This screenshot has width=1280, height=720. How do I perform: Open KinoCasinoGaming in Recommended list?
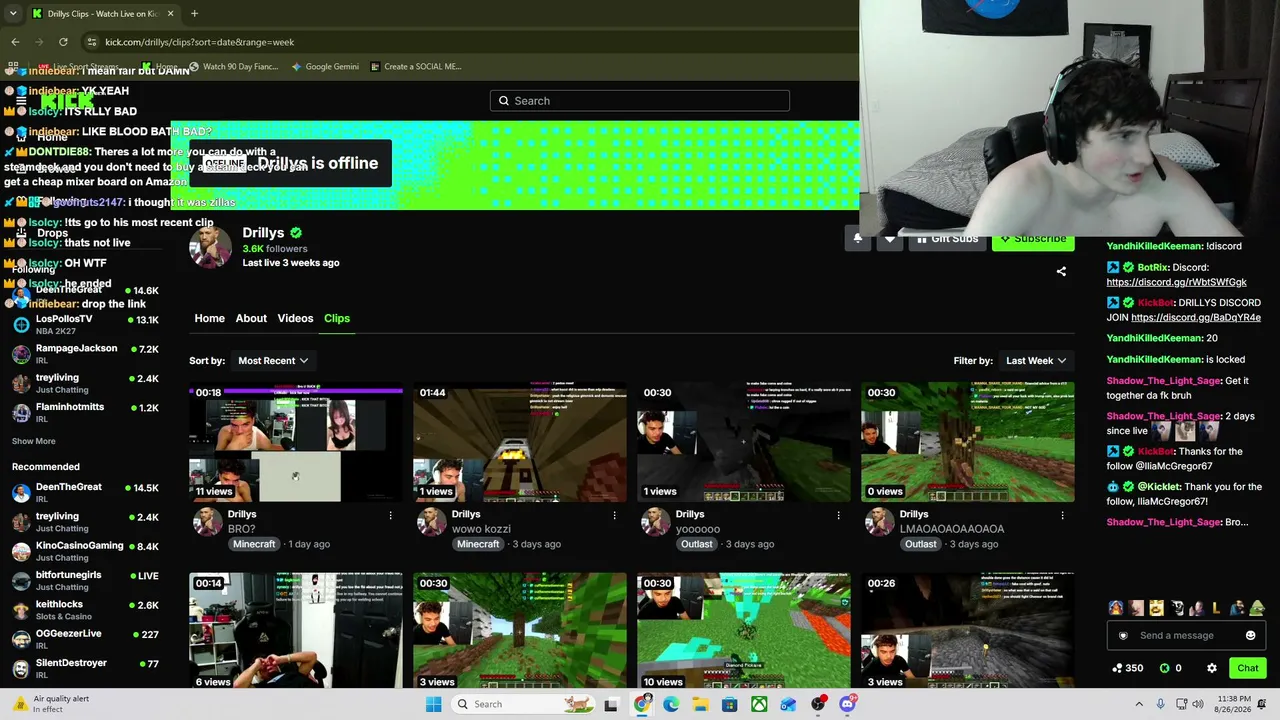(x=85, y=551)
